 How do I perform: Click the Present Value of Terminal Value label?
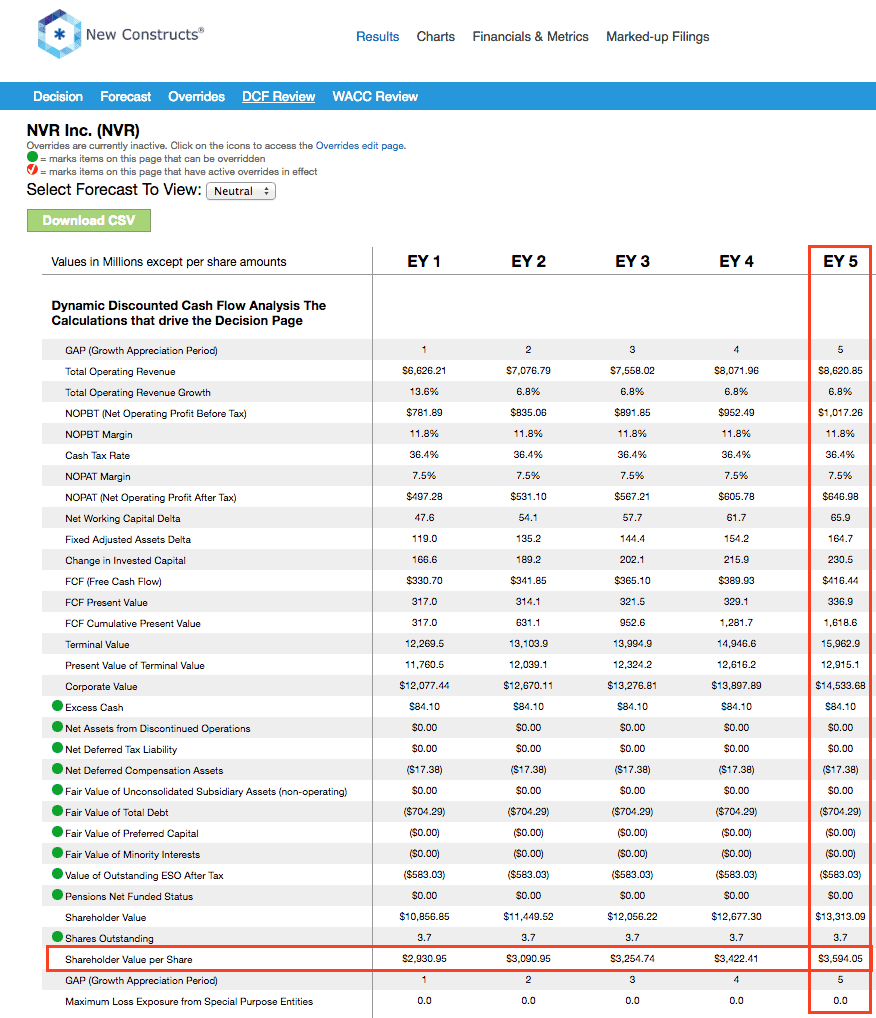point(135,665)
